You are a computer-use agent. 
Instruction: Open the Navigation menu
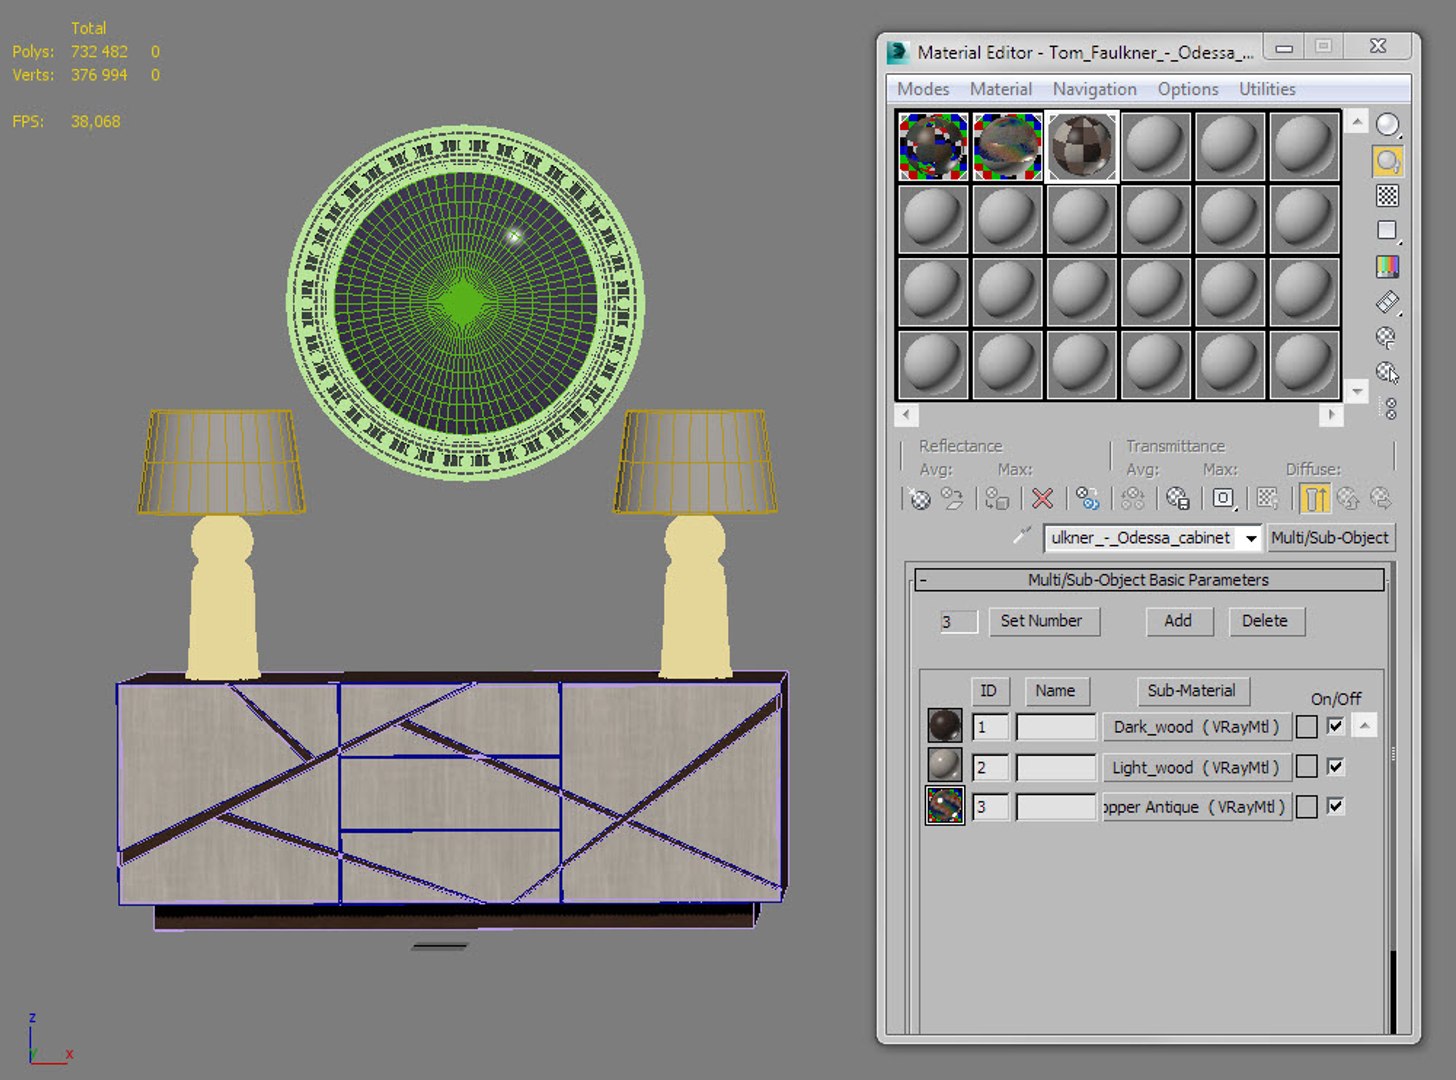1094,89
